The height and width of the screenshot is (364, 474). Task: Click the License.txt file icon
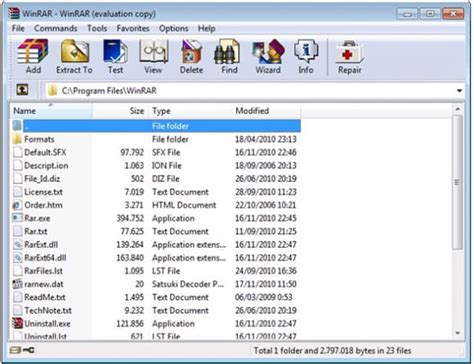[17, 192]
